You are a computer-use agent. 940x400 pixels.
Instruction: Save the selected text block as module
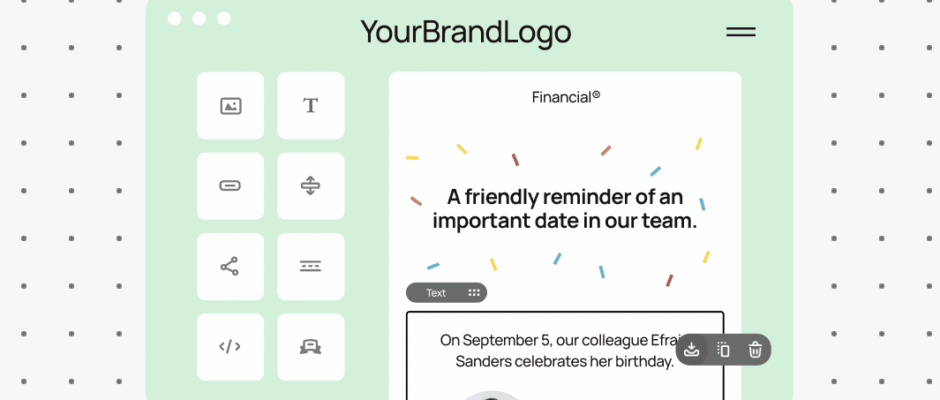pos(692,349)
